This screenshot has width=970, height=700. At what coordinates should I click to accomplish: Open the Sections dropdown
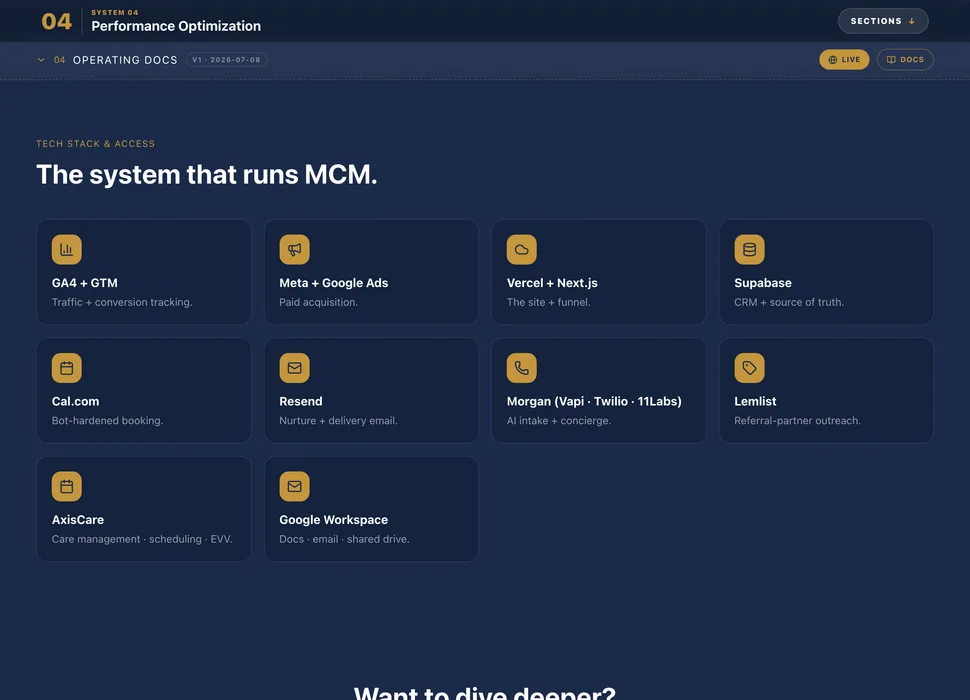[x=883, y=21]
